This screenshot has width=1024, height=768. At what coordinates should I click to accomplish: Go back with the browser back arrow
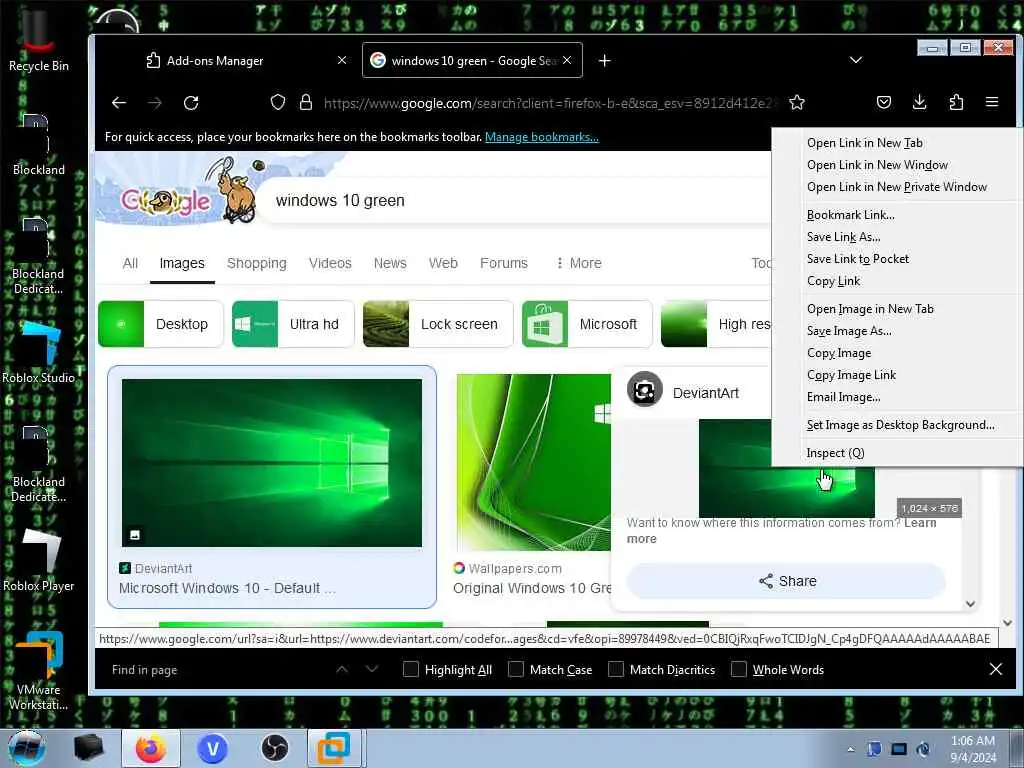click(x=119, y=103)
